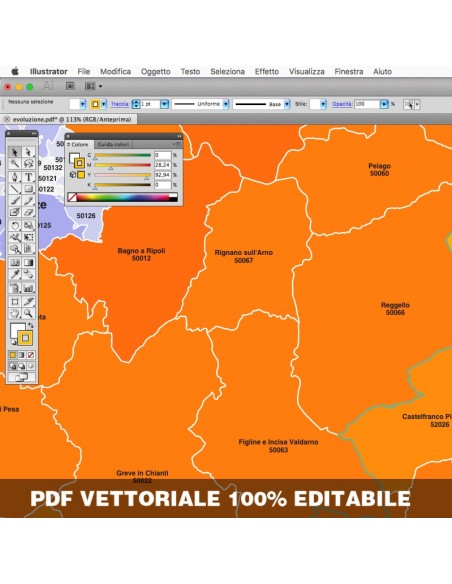
Task: Open Modifica menu
Action: point(115,72)
